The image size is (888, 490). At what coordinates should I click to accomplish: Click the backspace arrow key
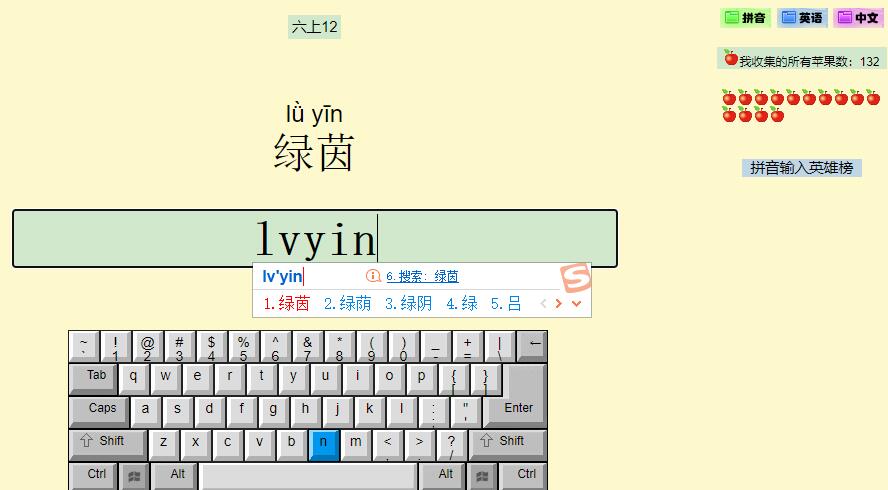pyautogui.click(x=532, y=346)
